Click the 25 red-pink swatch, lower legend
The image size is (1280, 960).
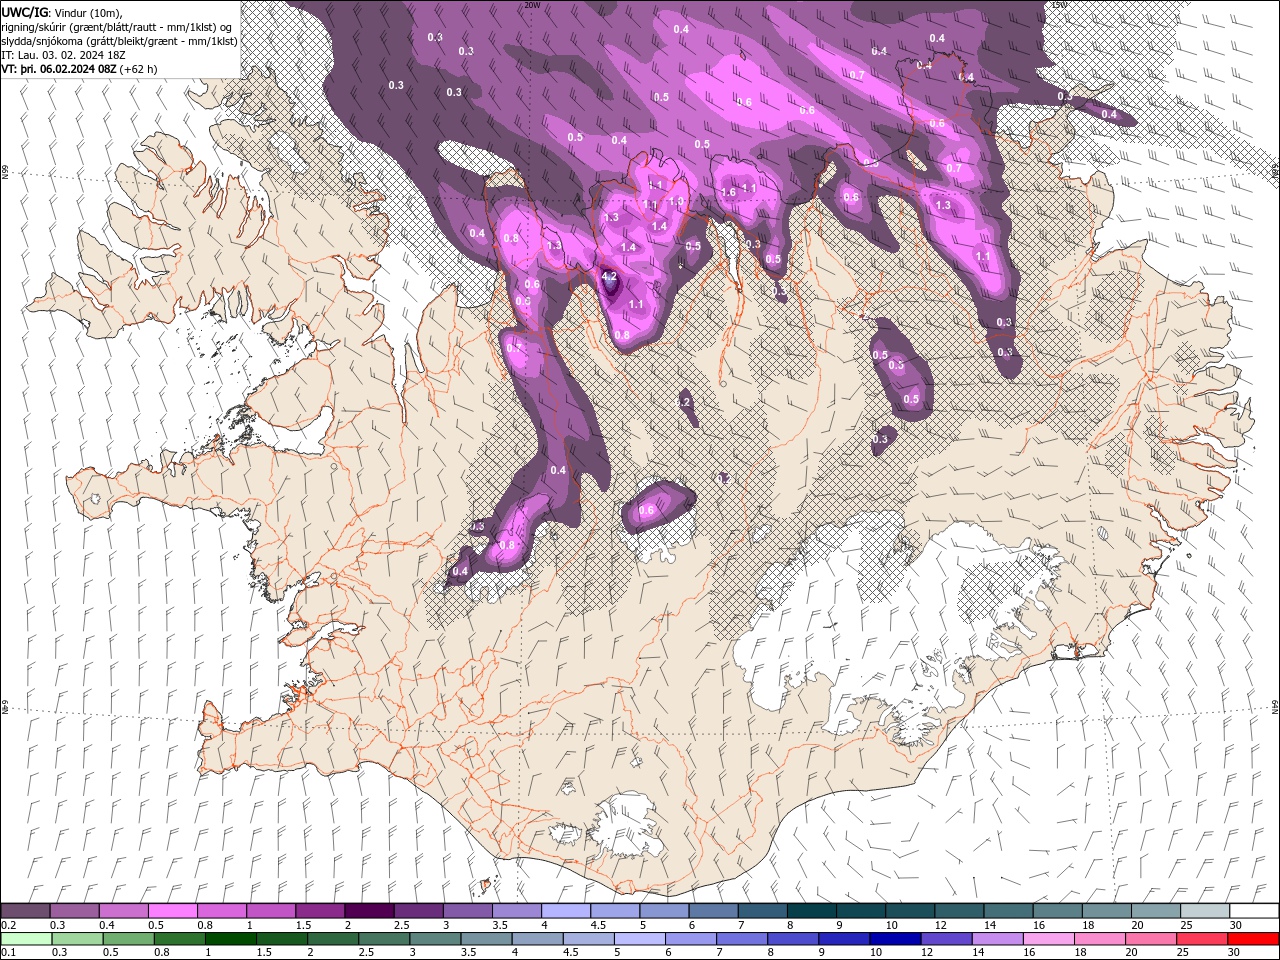pos(1201,939)
